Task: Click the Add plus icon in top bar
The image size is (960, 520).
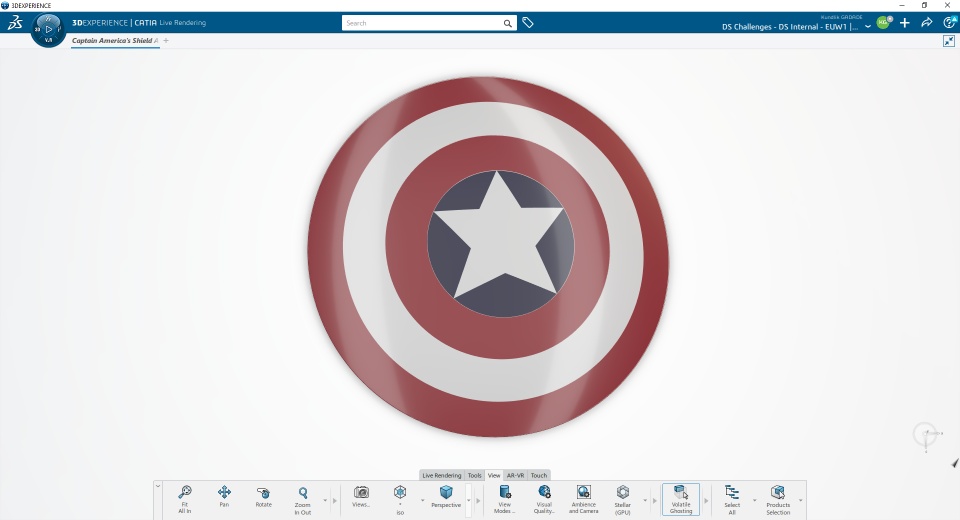Action: pos(905,23)
